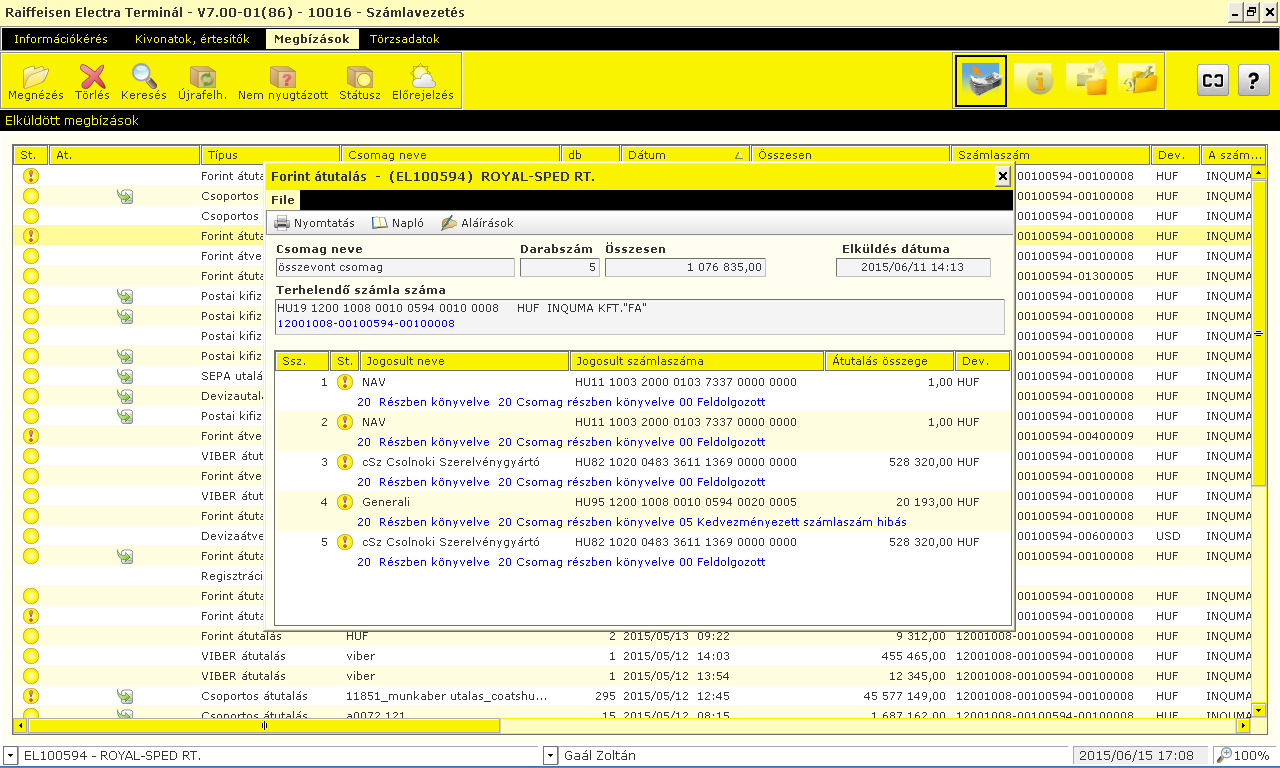Click status icon of the 11851_munkaber row
Viewport: 1280px width, 768px height.
coord(31,696)
